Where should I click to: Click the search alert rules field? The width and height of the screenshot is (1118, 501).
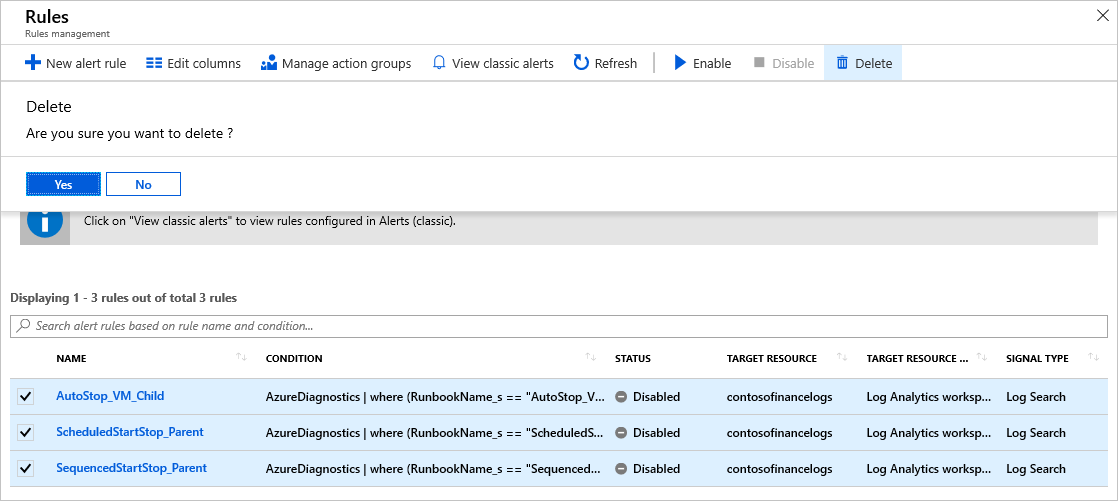(559, 326)
